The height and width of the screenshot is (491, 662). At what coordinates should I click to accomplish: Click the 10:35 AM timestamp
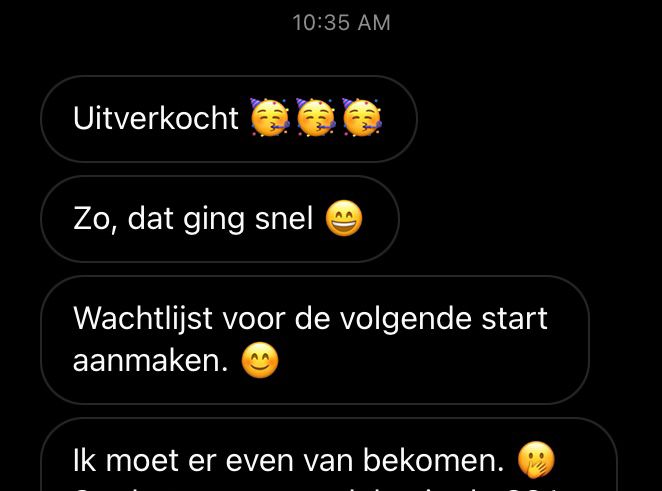click(341, 23)
